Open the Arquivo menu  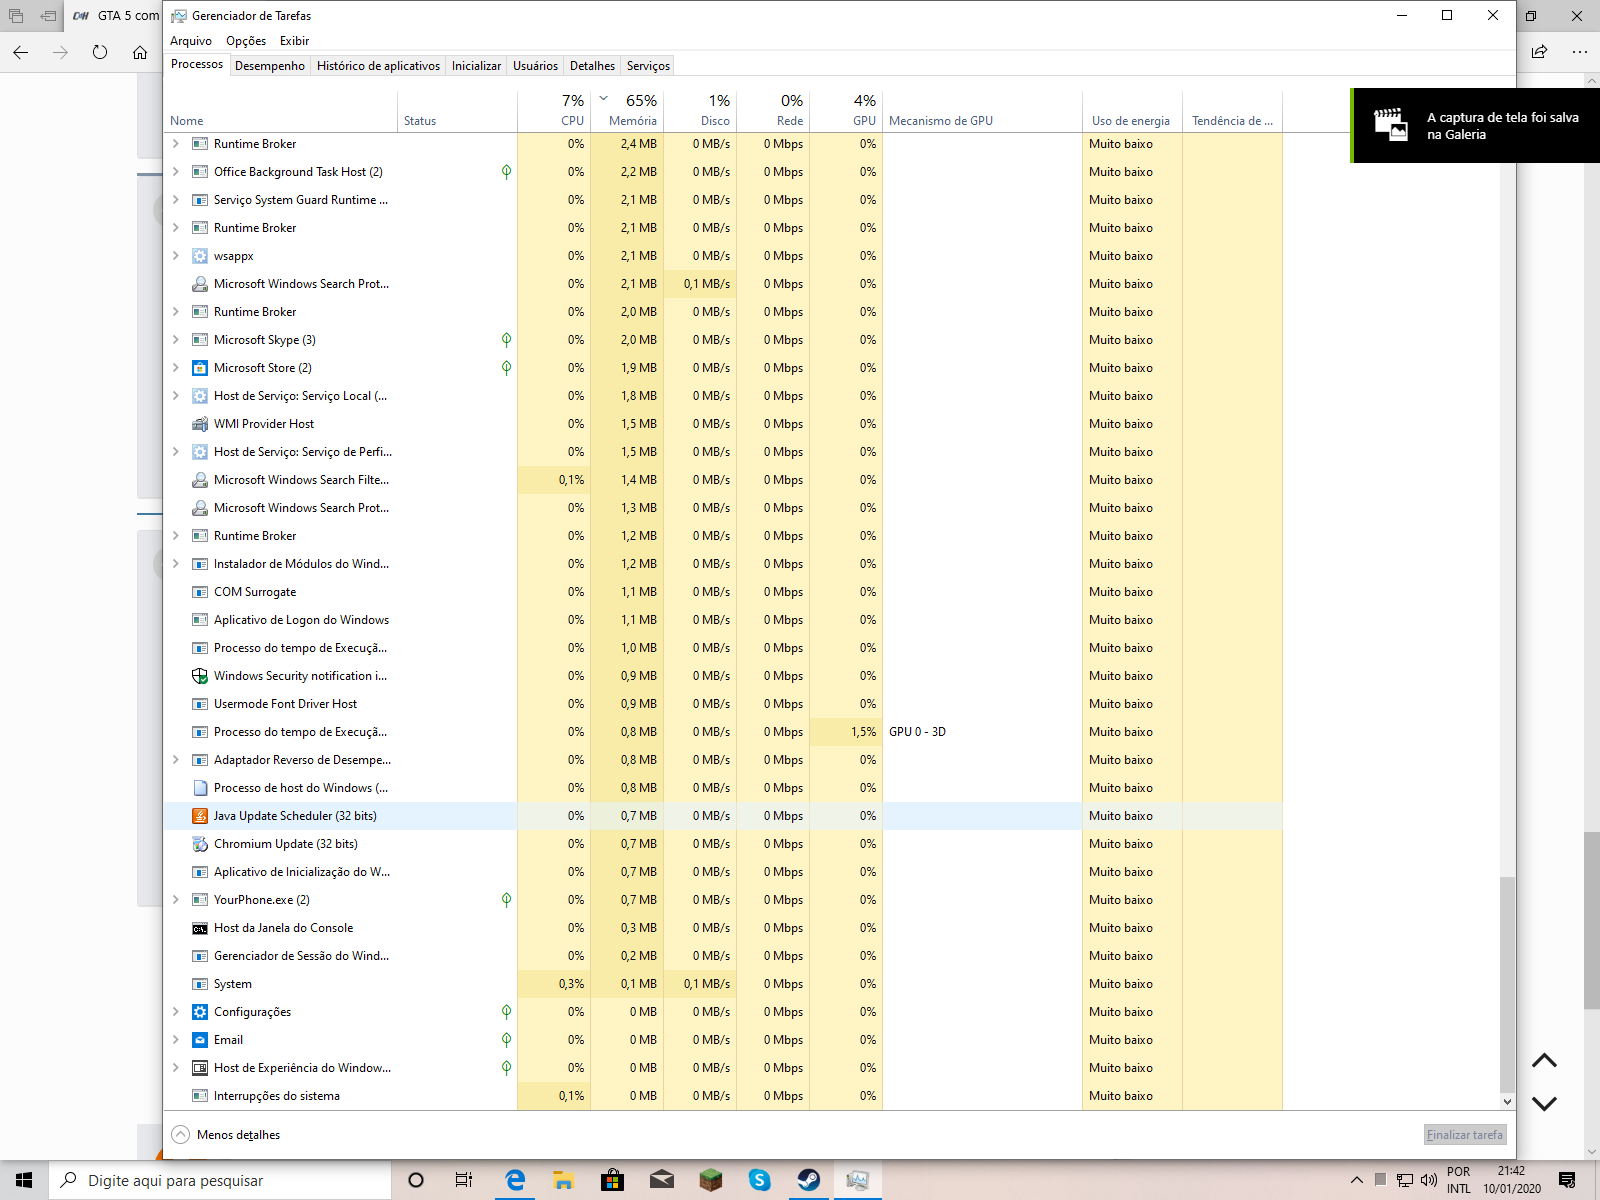pos(191,41)
